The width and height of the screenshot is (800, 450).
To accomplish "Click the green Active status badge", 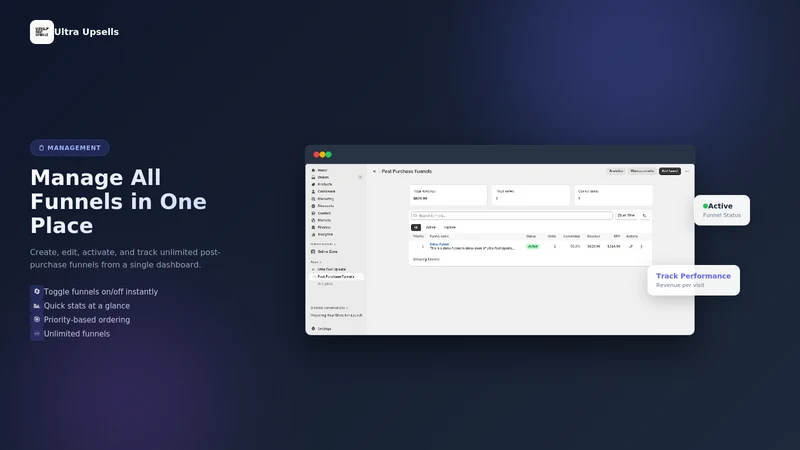I will 533,246.
